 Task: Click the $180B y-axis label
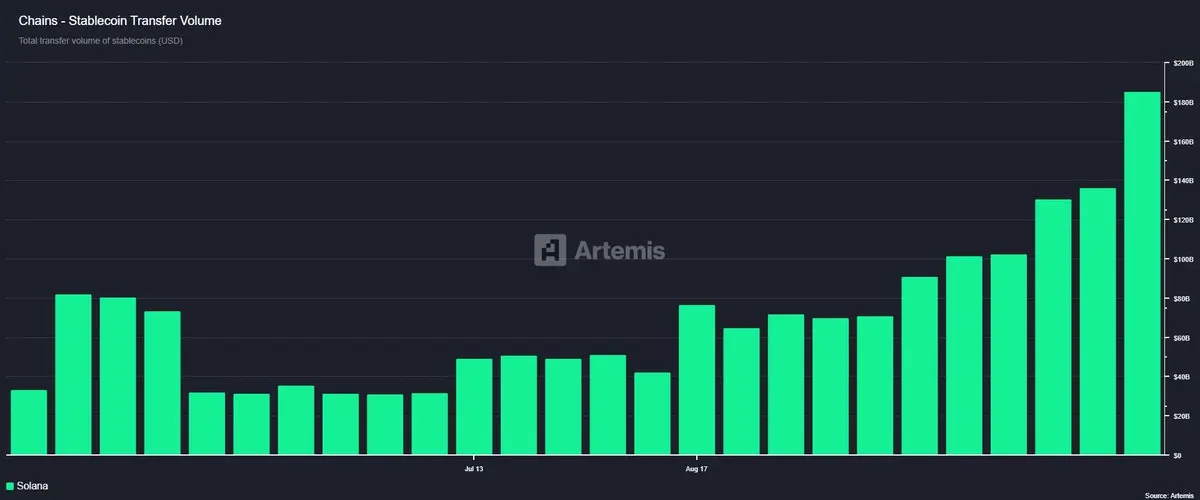pyautogui.click(x=1182, y=103)
